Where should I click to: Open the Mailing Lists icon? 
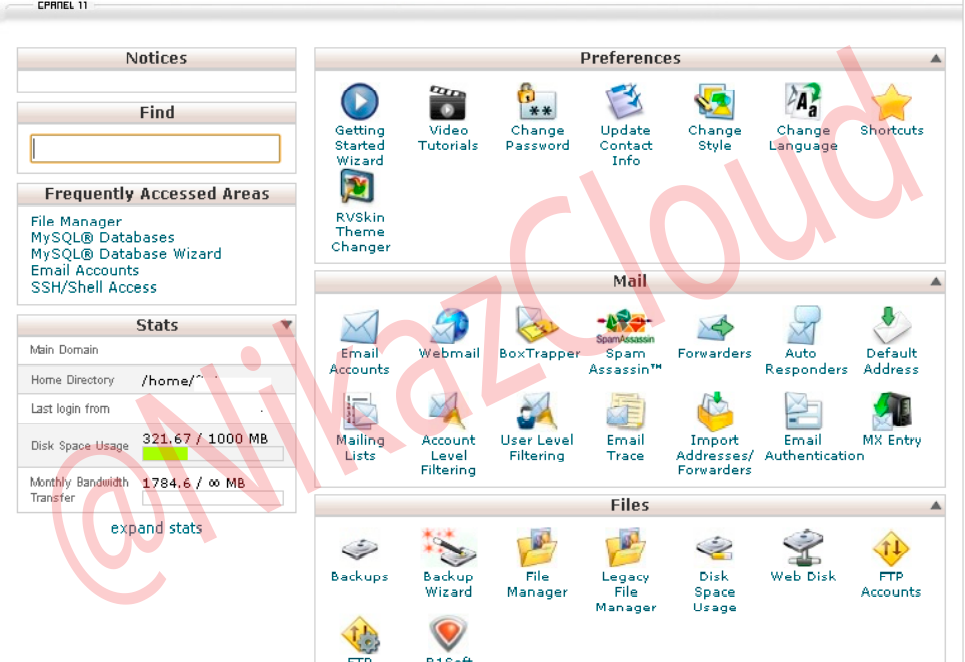(x=359, y=411)
